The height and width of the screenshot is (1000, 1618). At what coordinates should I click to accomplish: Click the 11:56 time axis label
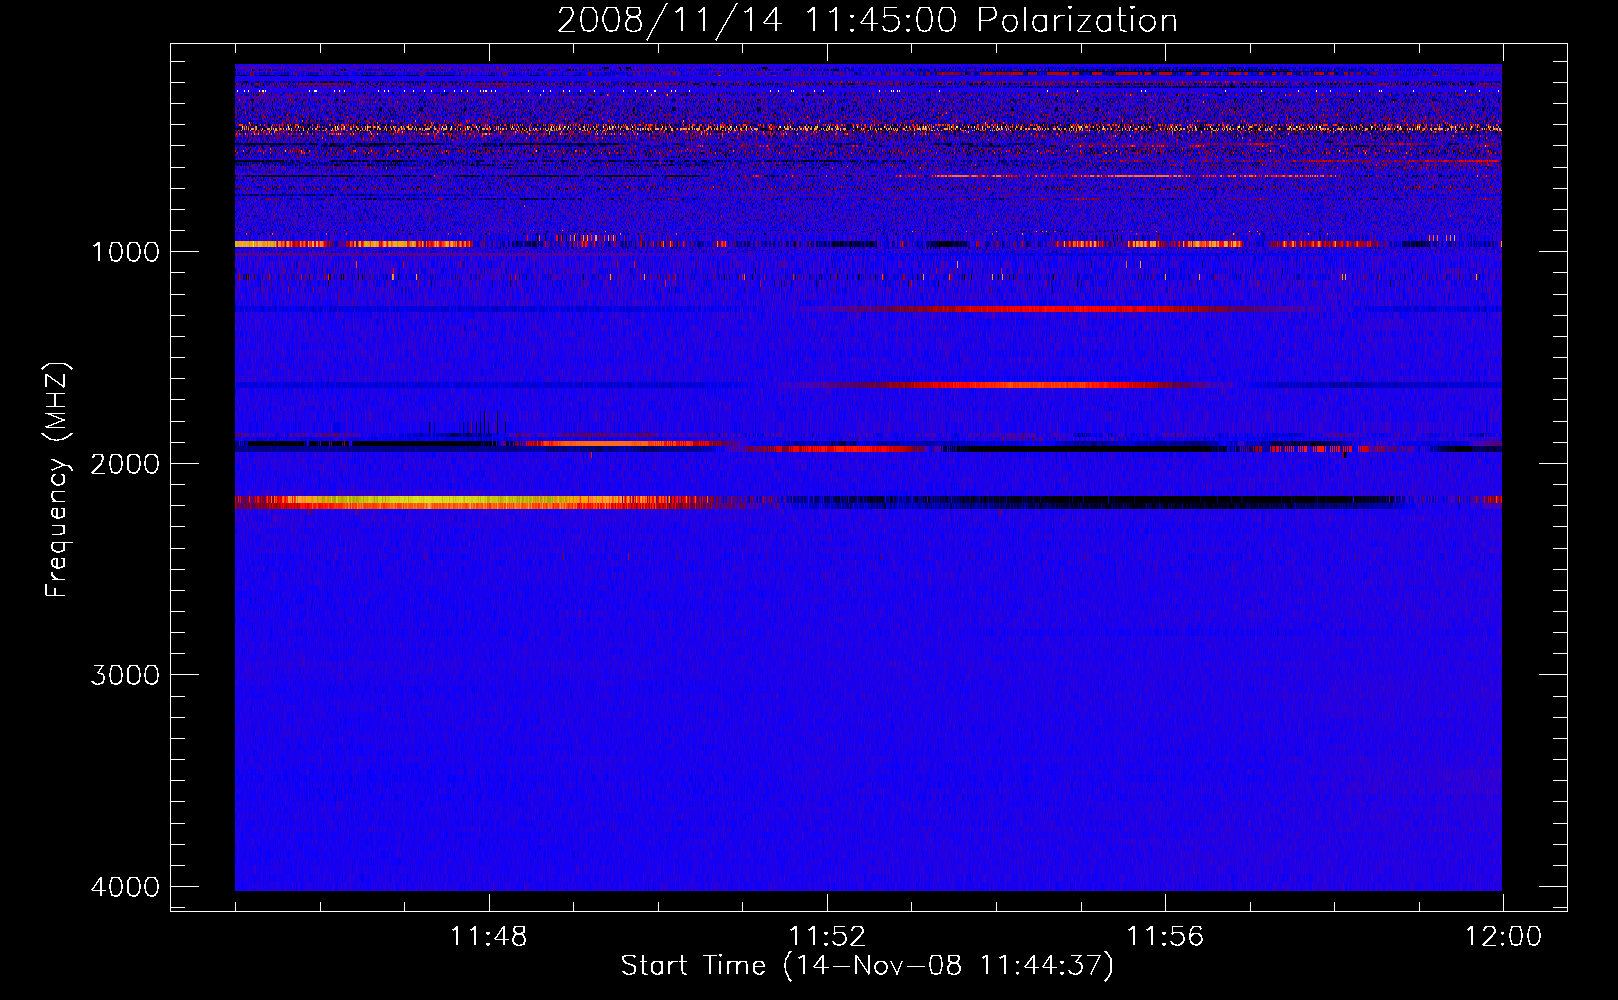pos(1165,937)
